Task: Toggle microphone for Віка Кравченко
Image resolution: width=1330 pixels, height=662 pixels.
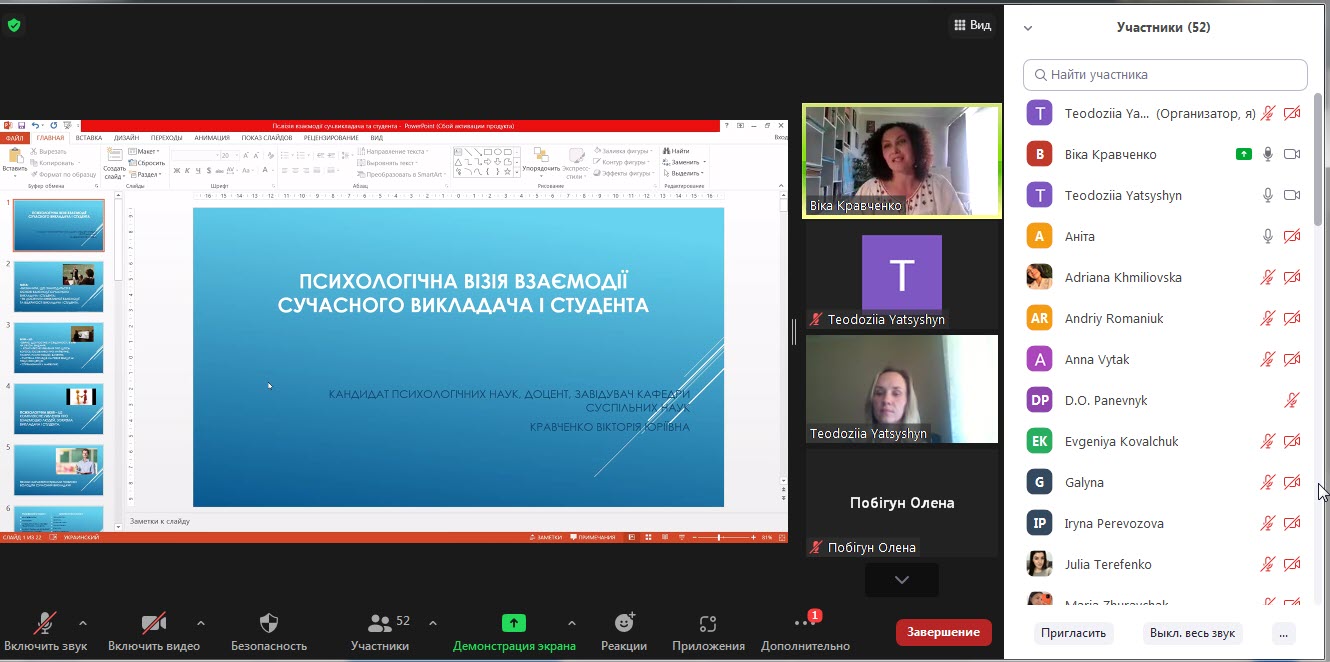Action: 1267,154
